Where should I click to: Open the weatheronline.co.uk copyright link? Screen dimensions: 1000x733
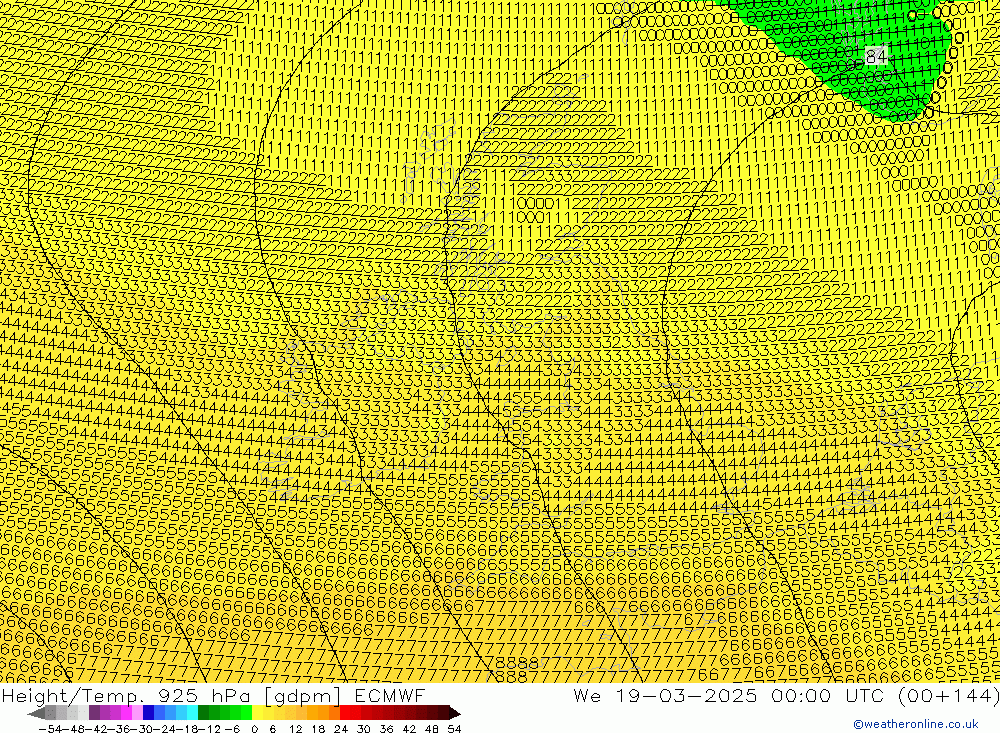(915, 725)
